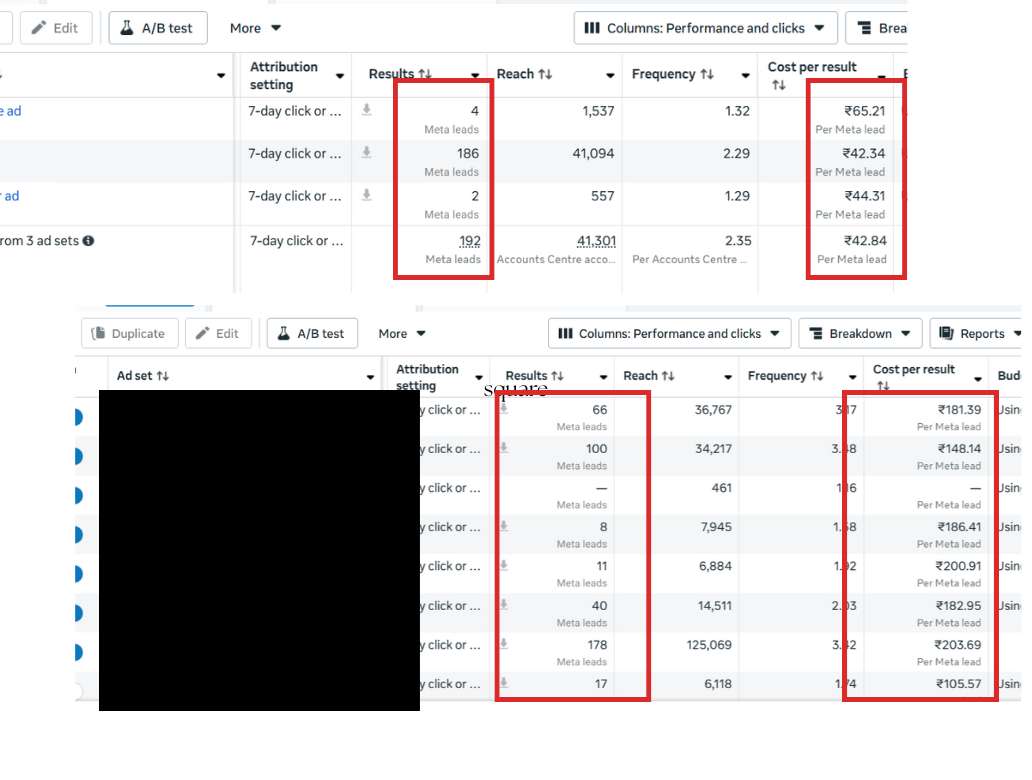Viewport: 1032px width, 780px height.
Task: Switch off the ad set with 7,945 reach
Action: 78,535
